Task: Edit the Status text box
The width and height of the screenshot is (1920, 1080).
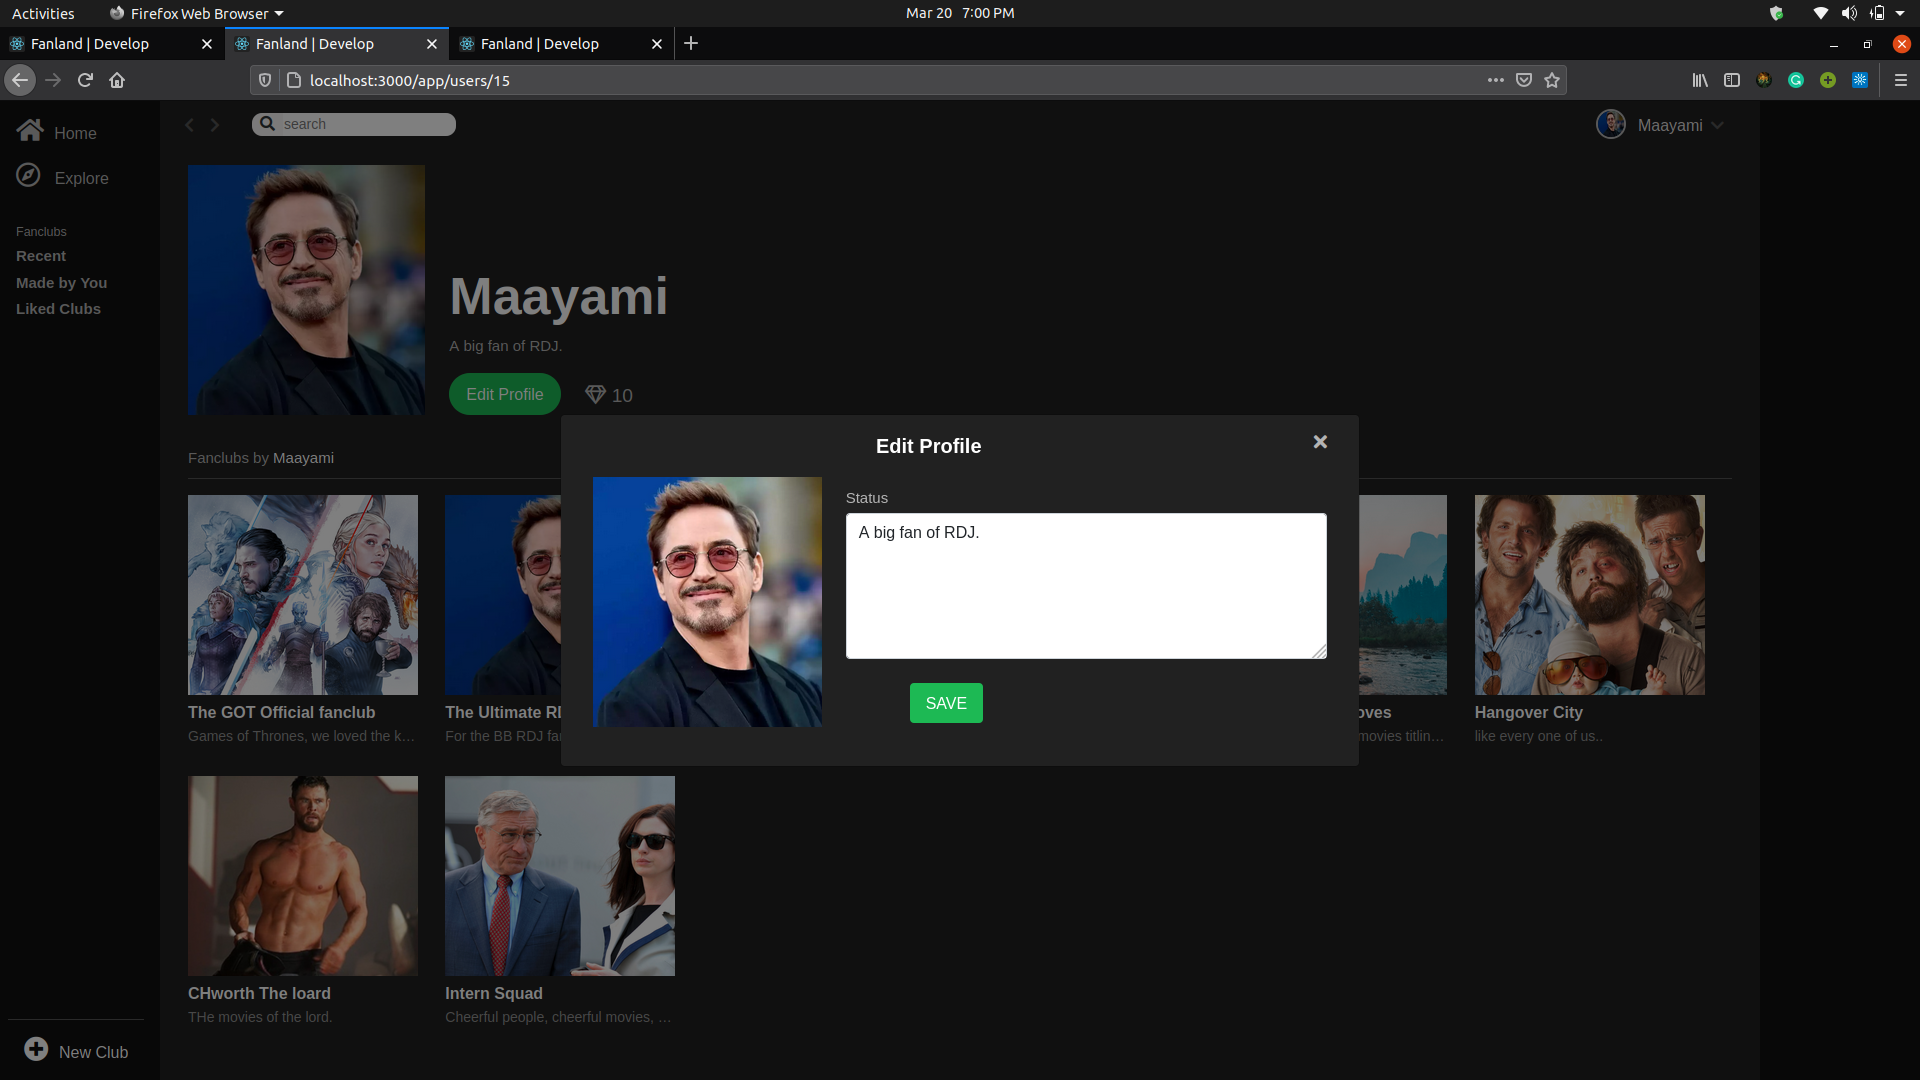Action: click(x=1086, y=585)
